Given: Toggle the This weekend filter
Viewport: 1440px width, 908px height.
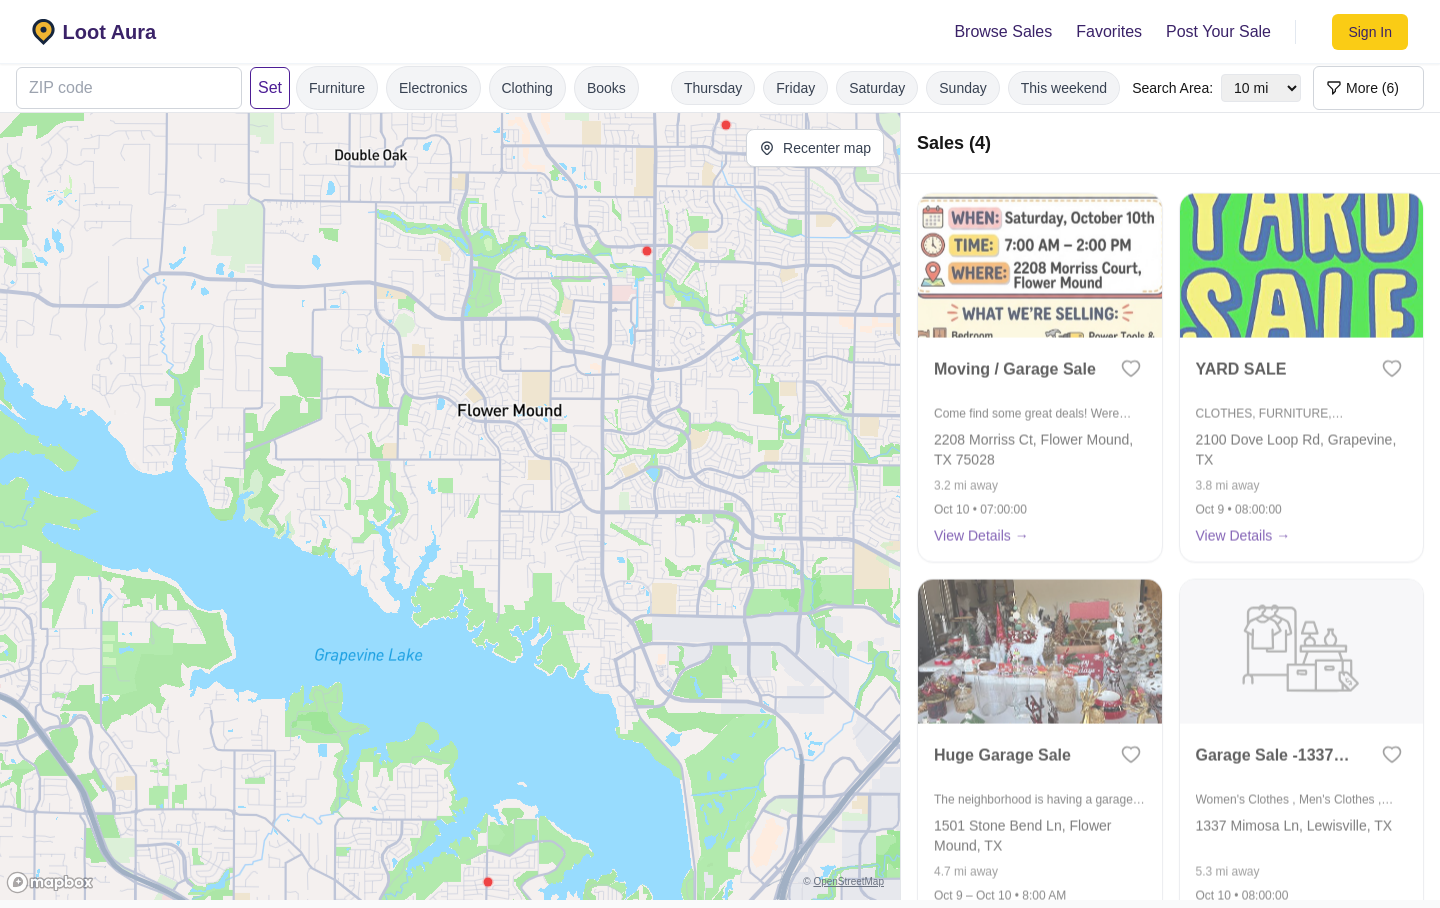Looking at the screenshot, I should pos(1064,88).
